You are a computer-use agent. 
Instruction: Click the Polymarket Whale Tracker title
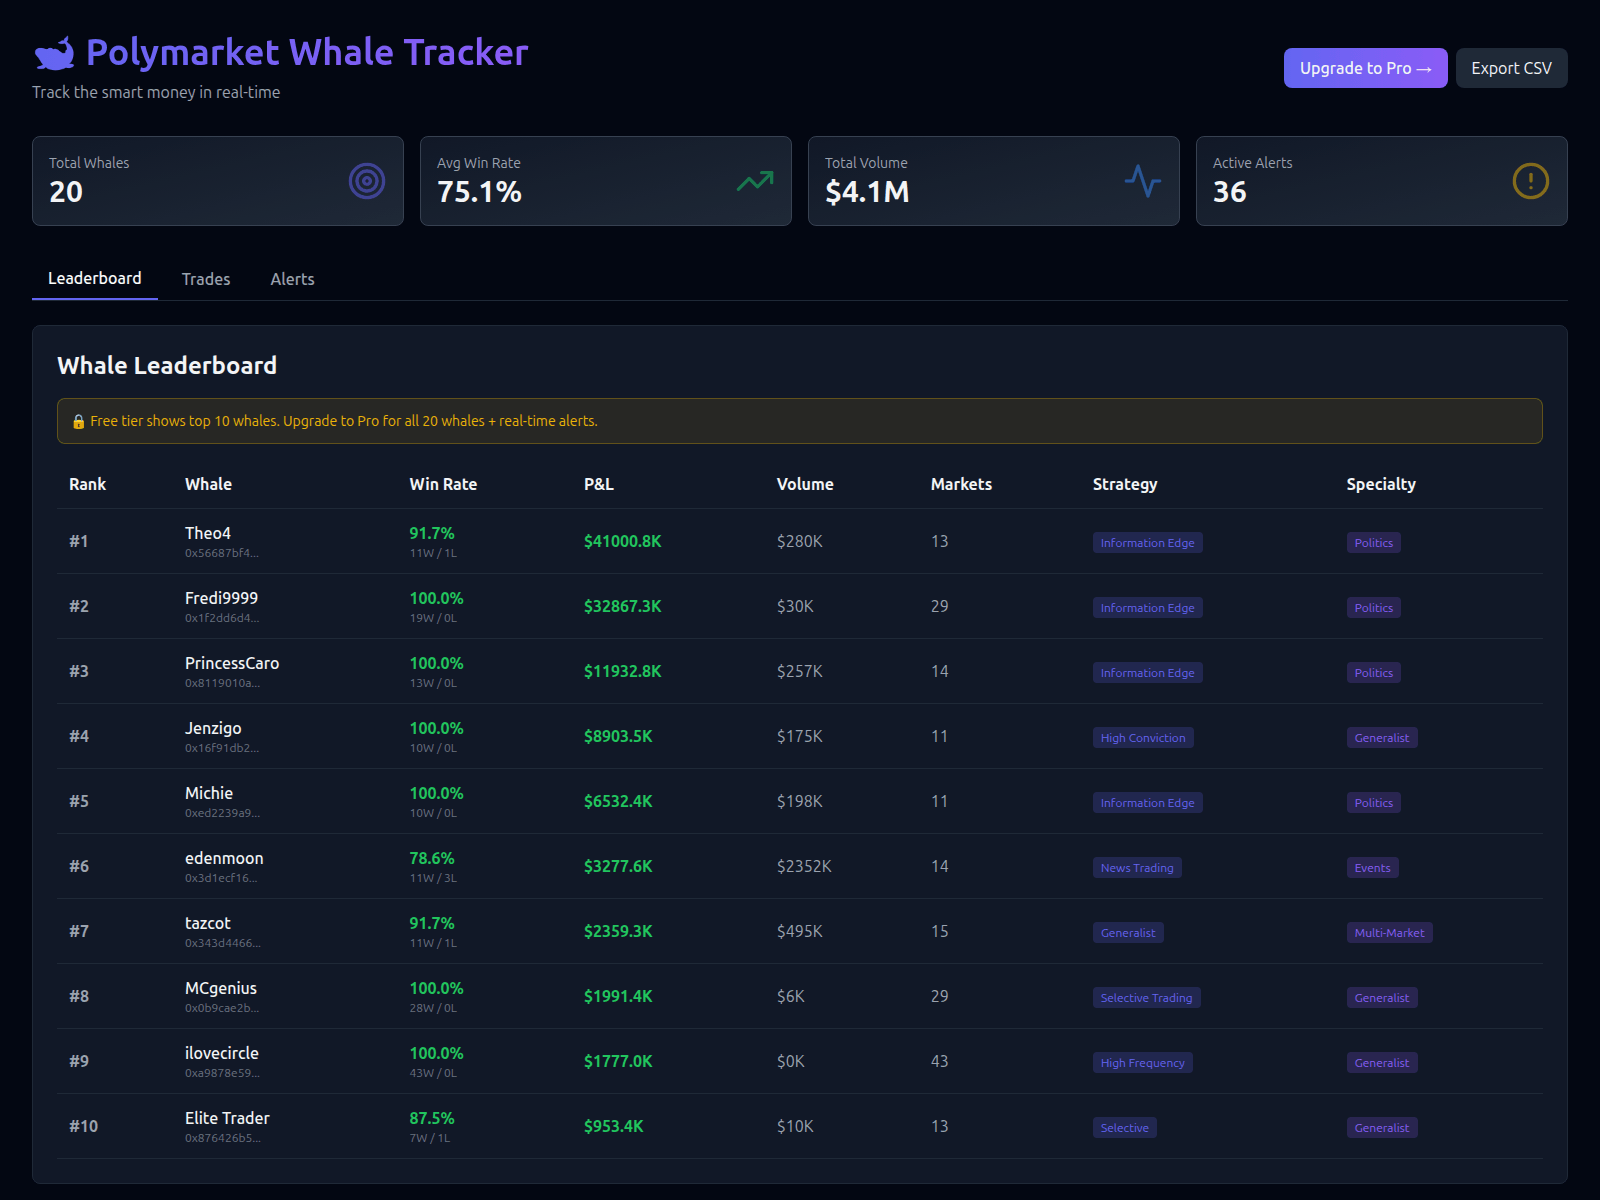point(307,52)
